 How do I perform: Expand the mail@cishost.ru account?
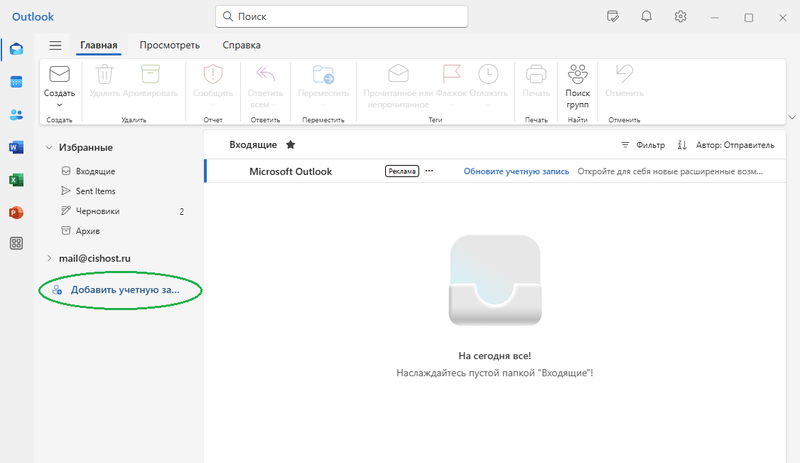(49, 258)
